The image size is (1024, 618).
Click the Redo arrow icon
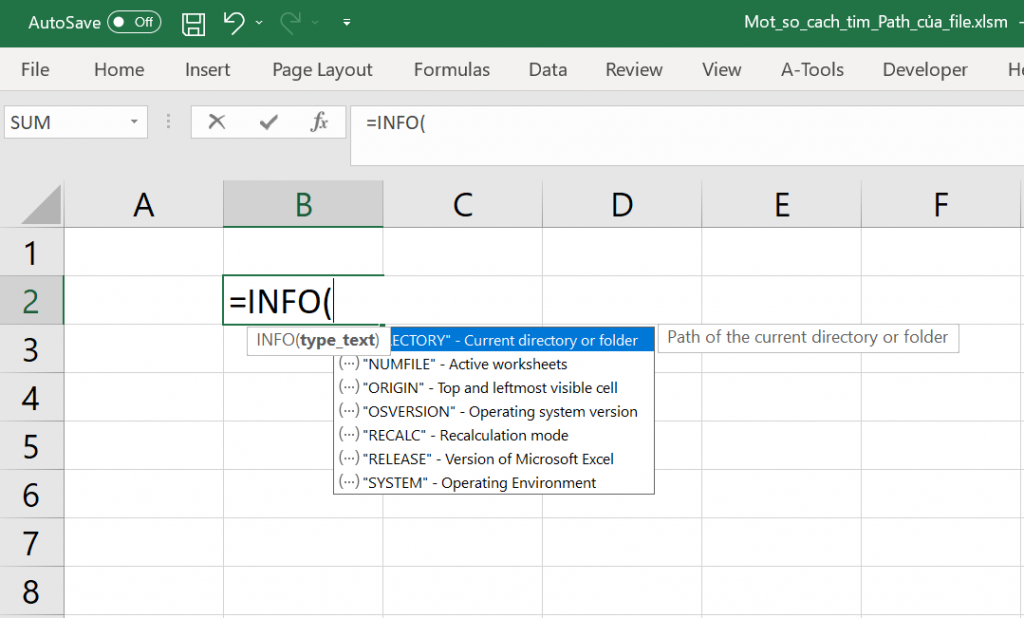coord(292,22)
